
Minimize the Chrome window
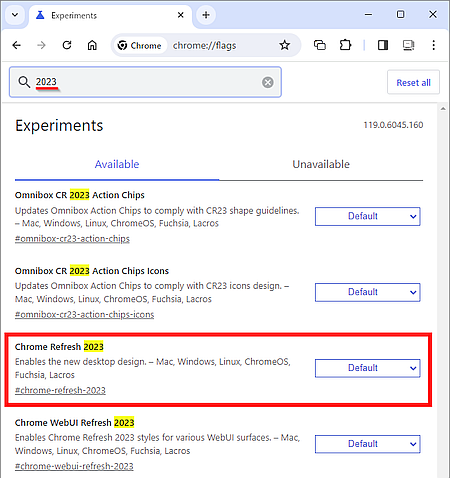click(368, 14)
